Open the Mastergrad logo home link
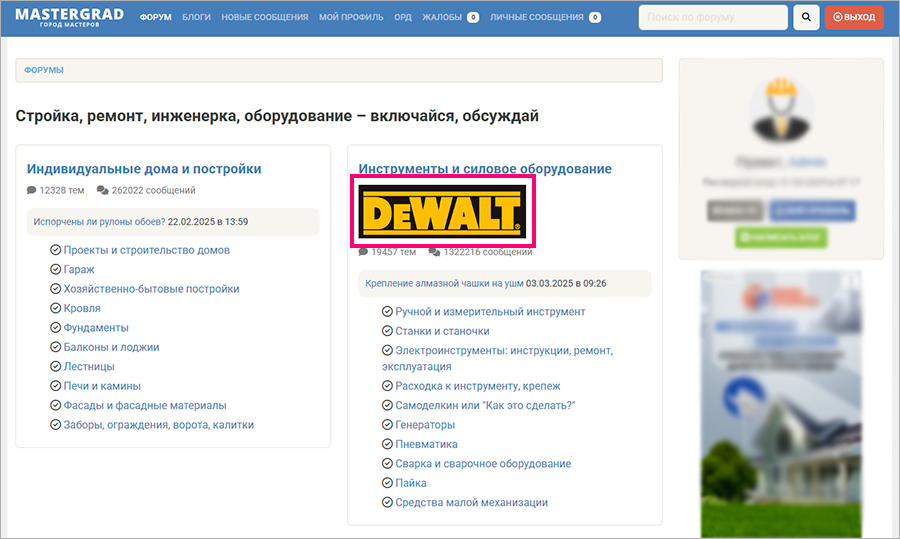 point(69,17)
